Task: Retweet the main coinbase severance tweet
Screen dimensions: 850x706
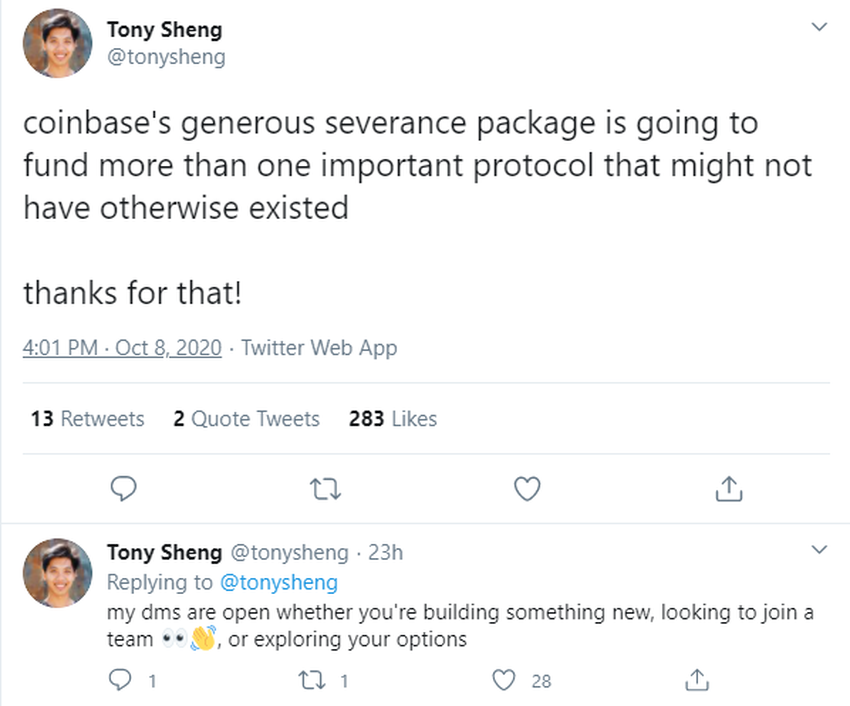Action: [x=325, y=488]
